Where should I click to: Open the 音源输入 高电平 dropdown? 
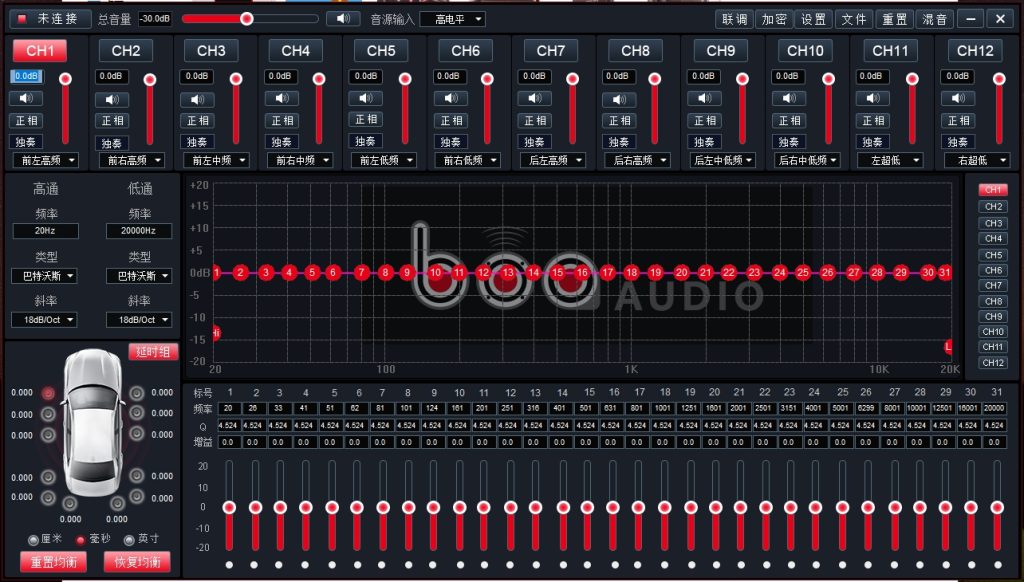[x=452, y=20]
